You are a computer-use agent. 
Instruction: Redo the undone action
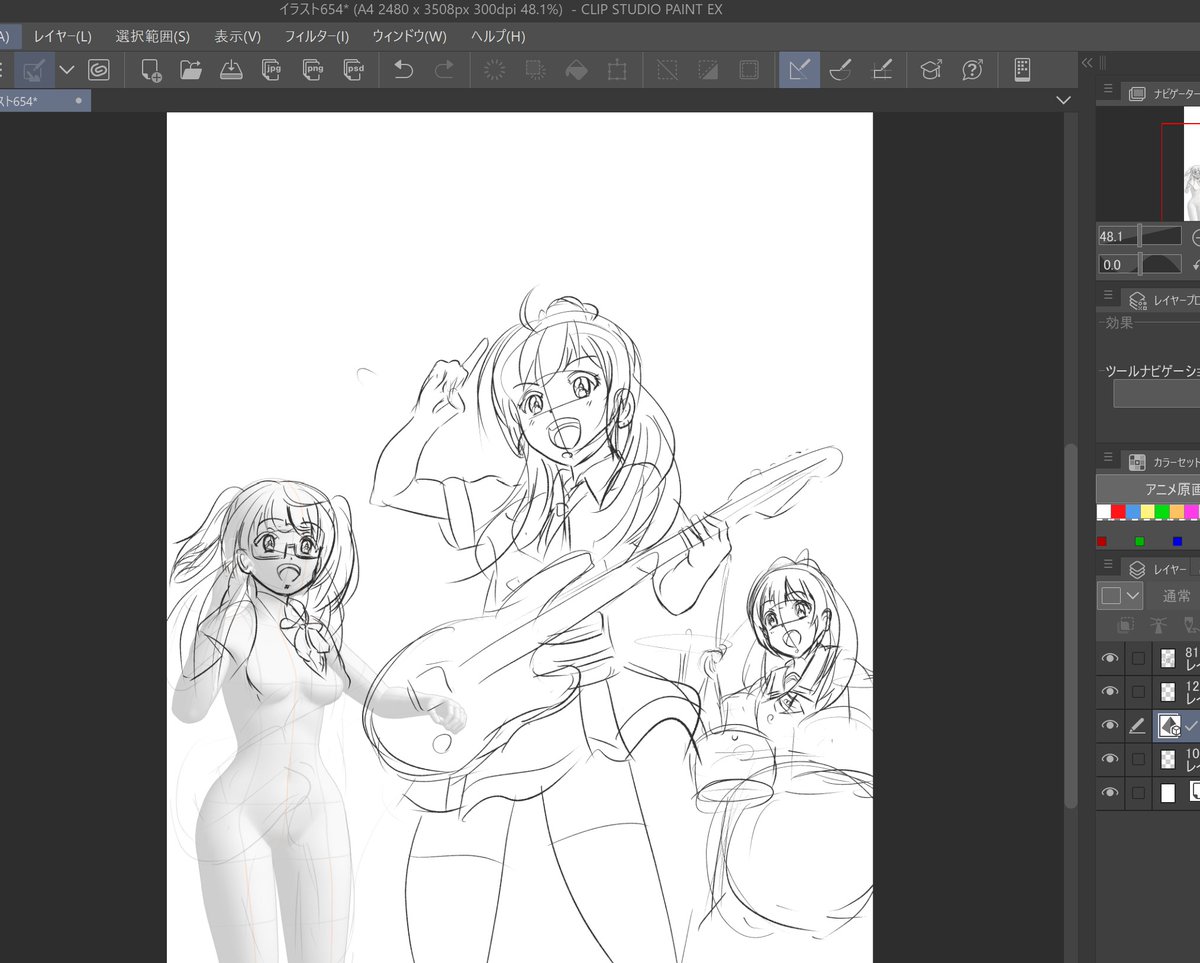tap(444, 70)
